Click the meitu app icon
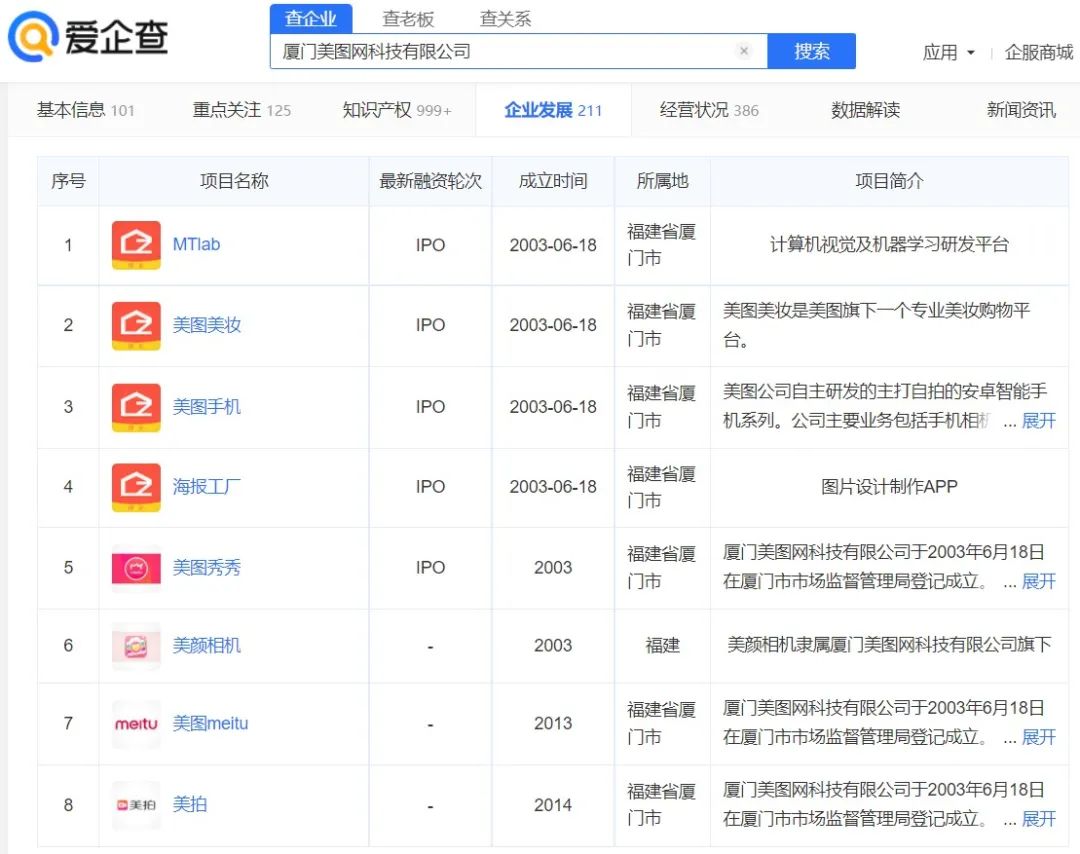This screenshot has height=854, width=1080. 135,724
